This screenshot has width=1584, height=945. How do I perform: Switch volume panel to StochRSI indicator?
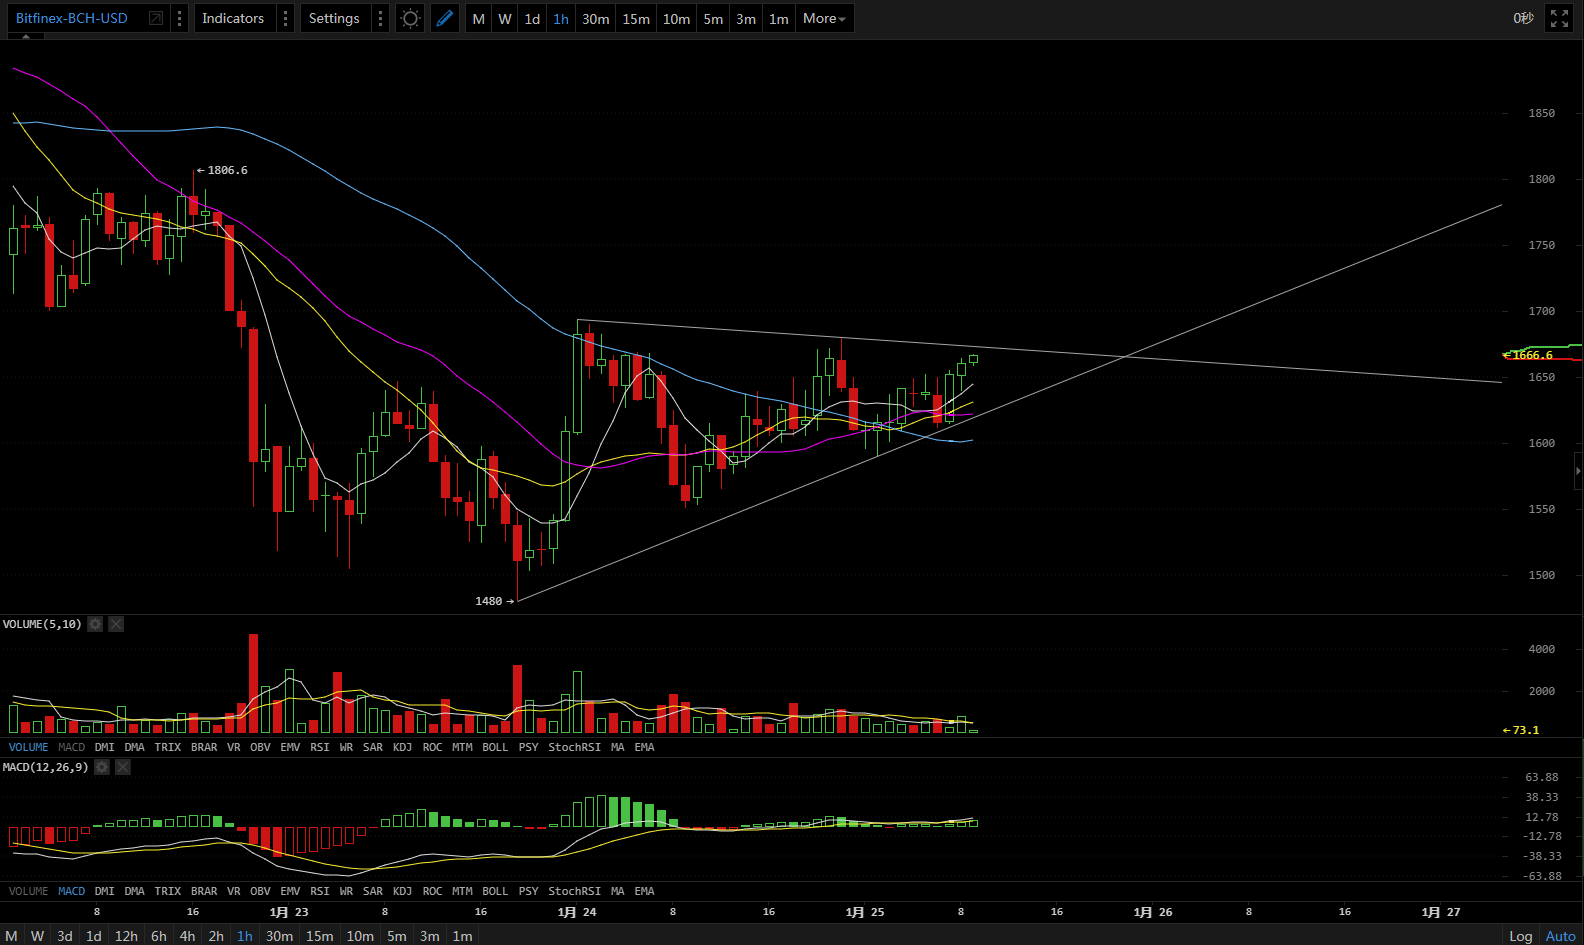pos(574,747)
